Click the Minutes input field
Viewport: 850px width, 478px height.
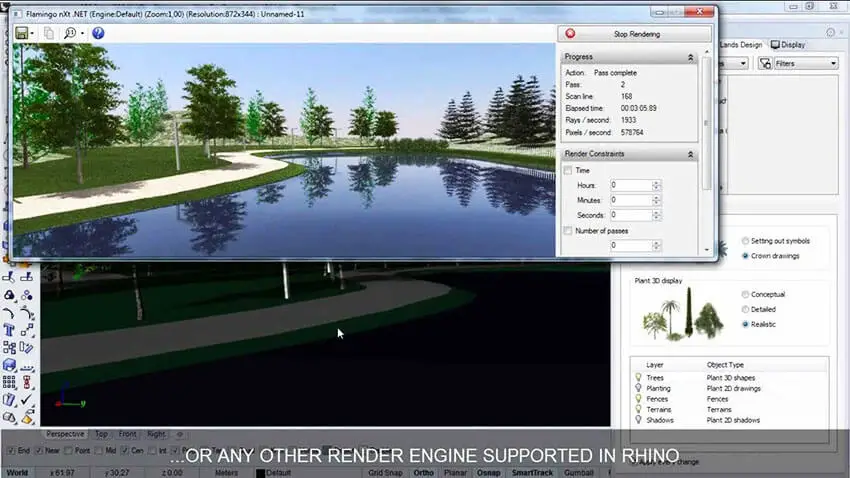[x=630, y=200]
